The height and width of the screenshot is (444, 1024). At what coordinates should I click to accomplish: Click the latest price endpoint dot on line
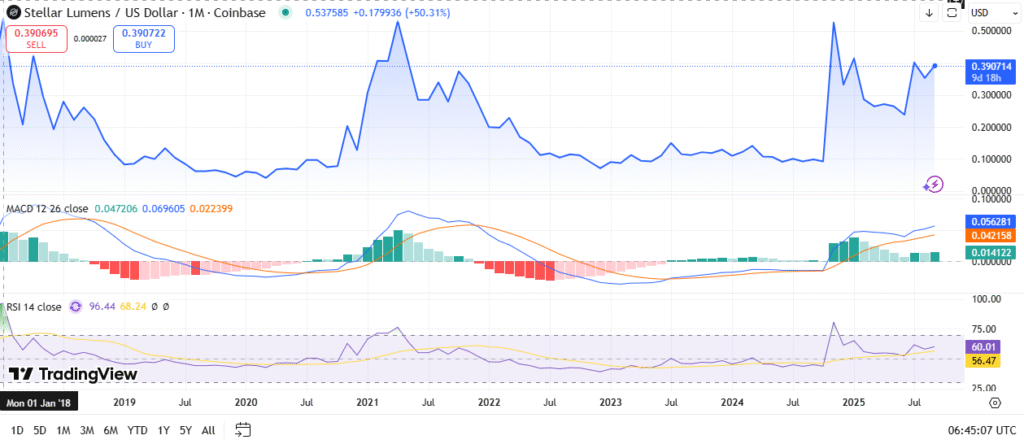[935, 66]
